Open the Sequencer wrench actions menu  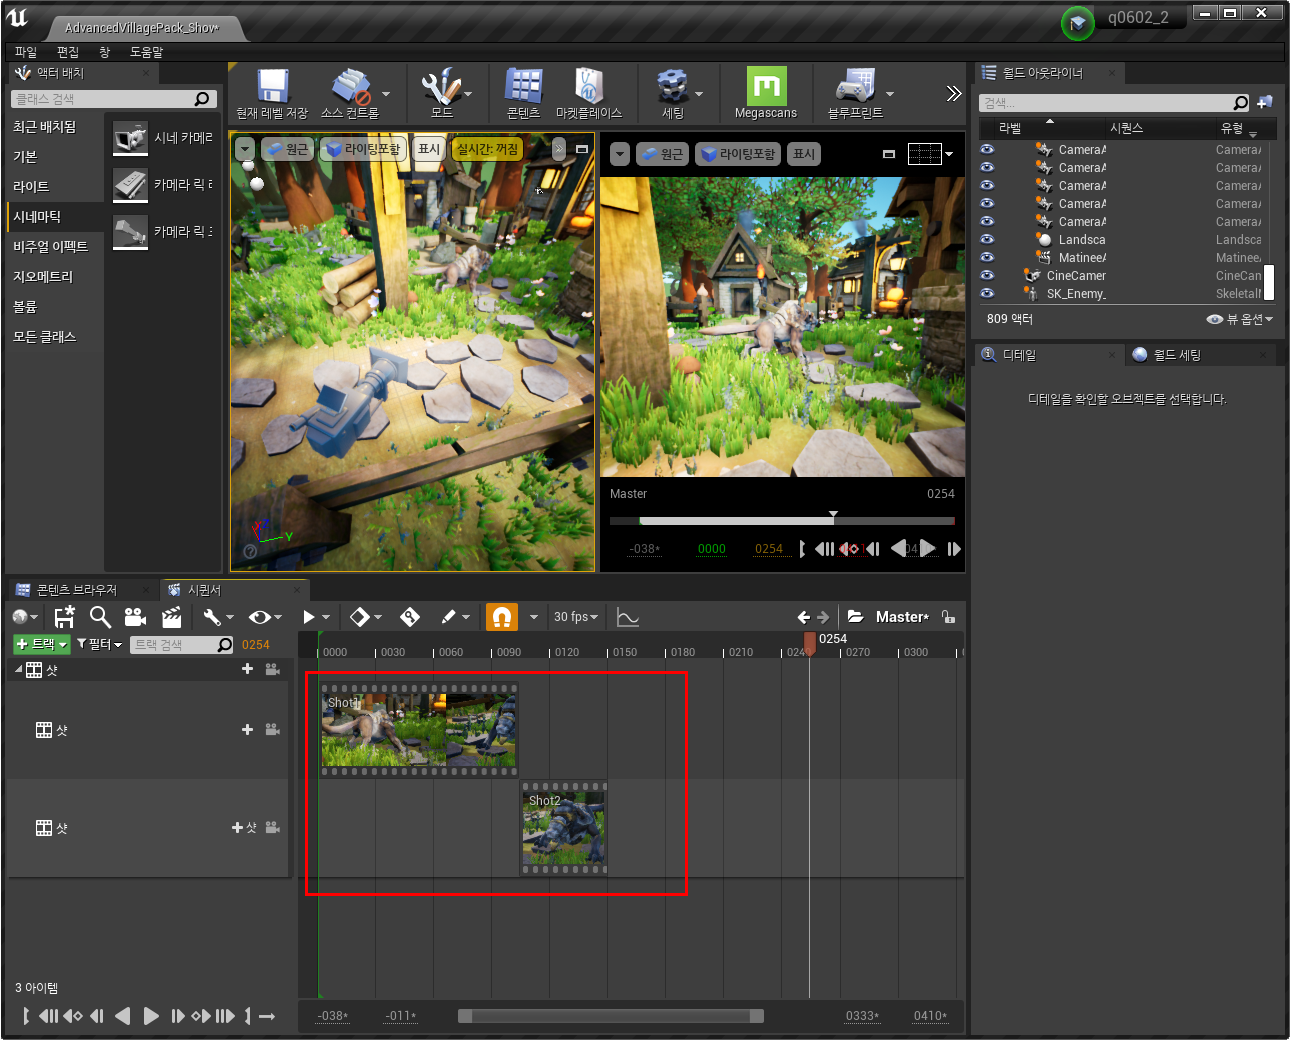pos(217,617)
